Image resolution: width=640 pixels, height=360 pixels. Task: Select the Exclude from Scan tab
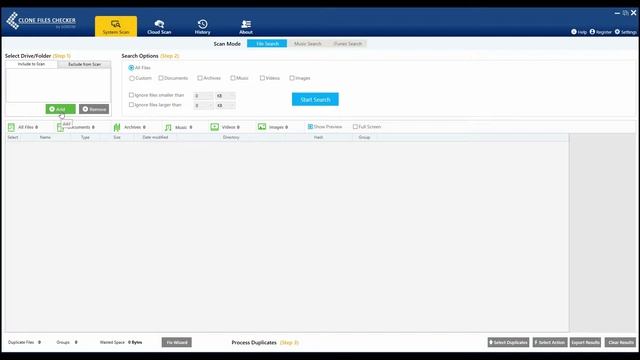pos(84,64)
